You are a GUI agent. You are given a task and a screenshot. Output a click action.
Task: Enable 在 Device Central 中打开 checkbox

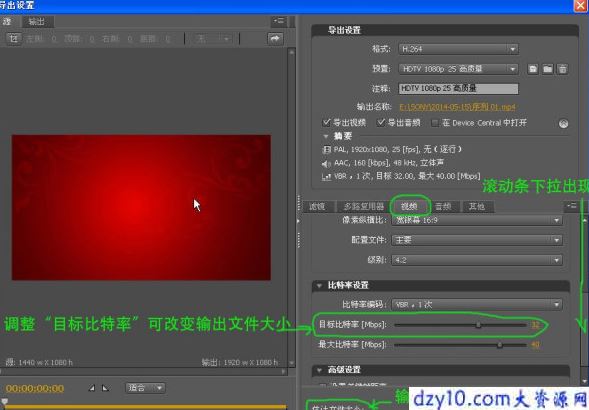pyautogui.click(x=435, y=123)
